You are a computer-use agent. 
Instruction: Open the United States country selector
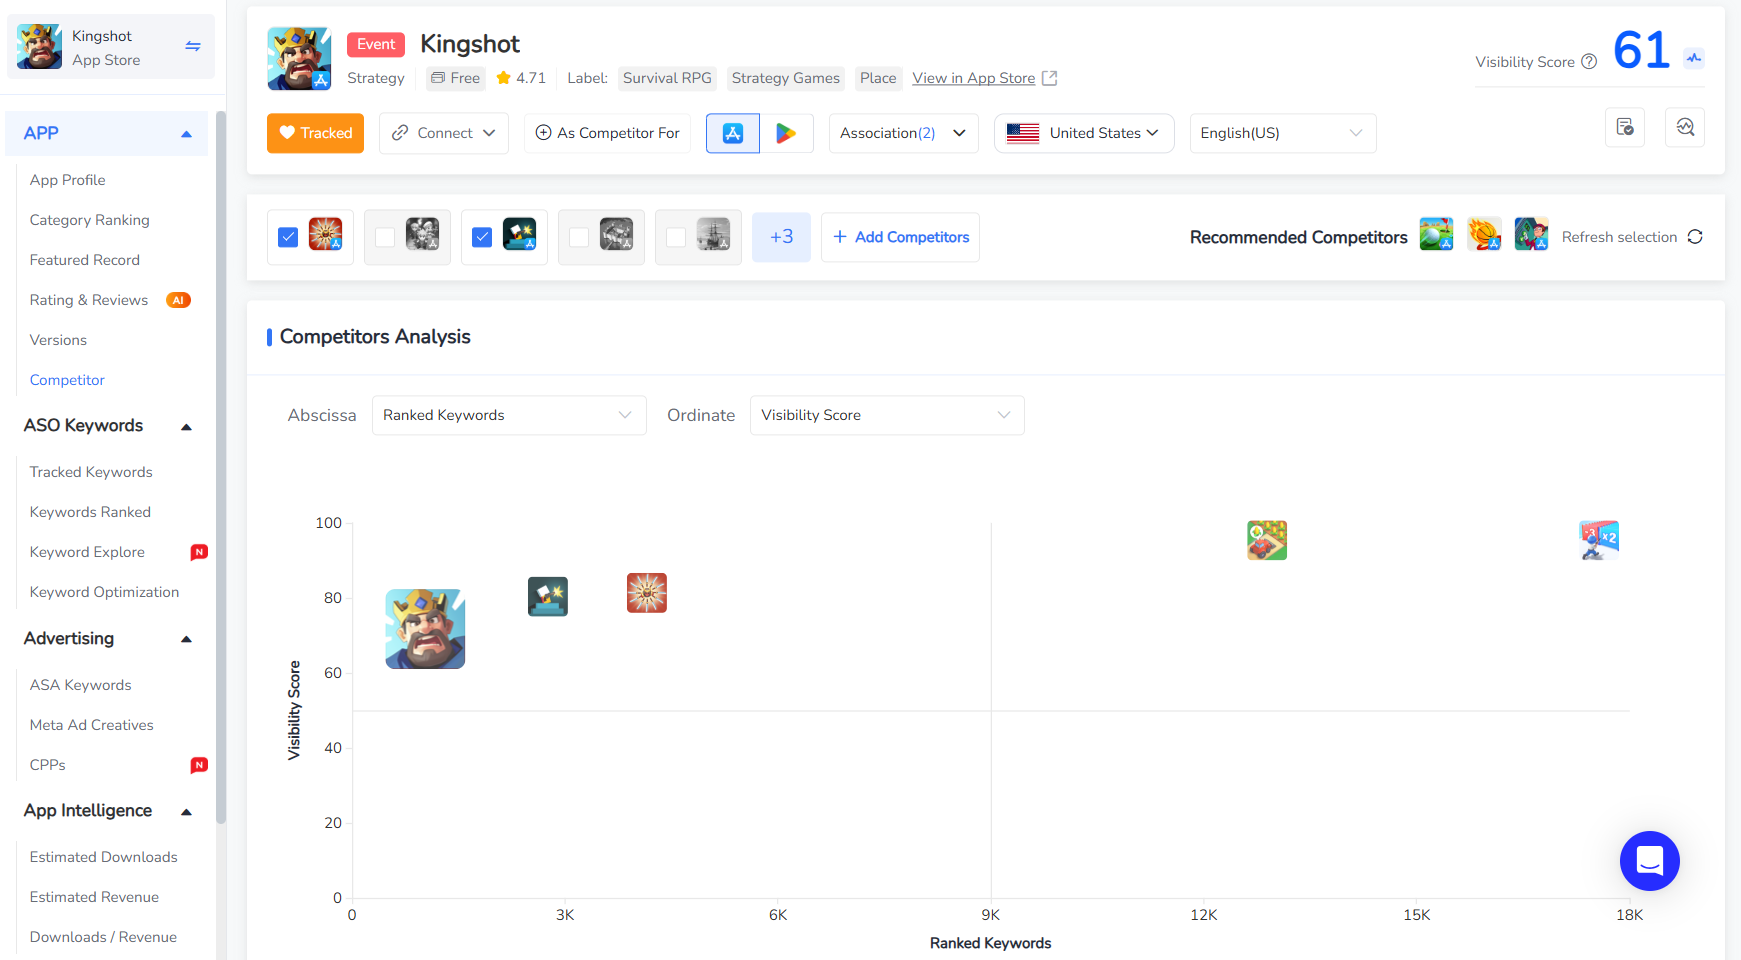coord(1084,133)
